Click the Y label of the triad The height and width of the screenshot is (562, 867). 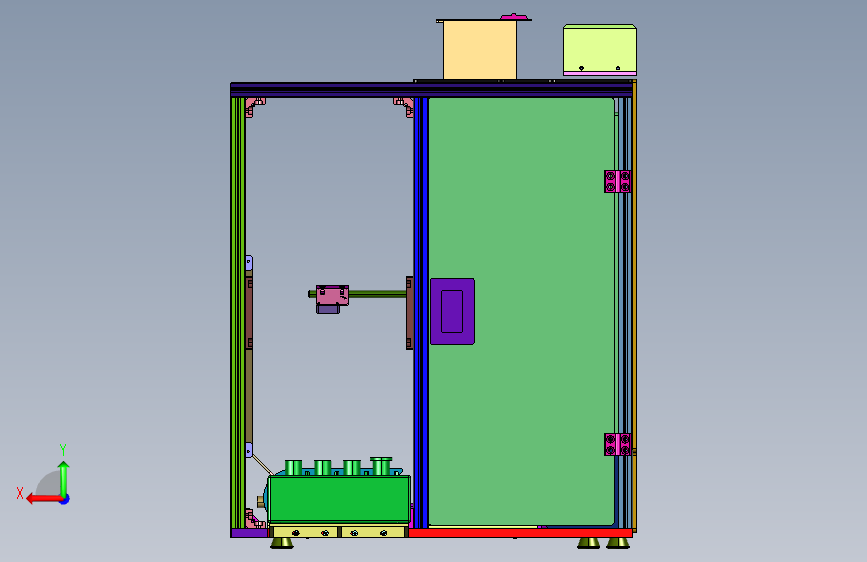coord(63,449)
